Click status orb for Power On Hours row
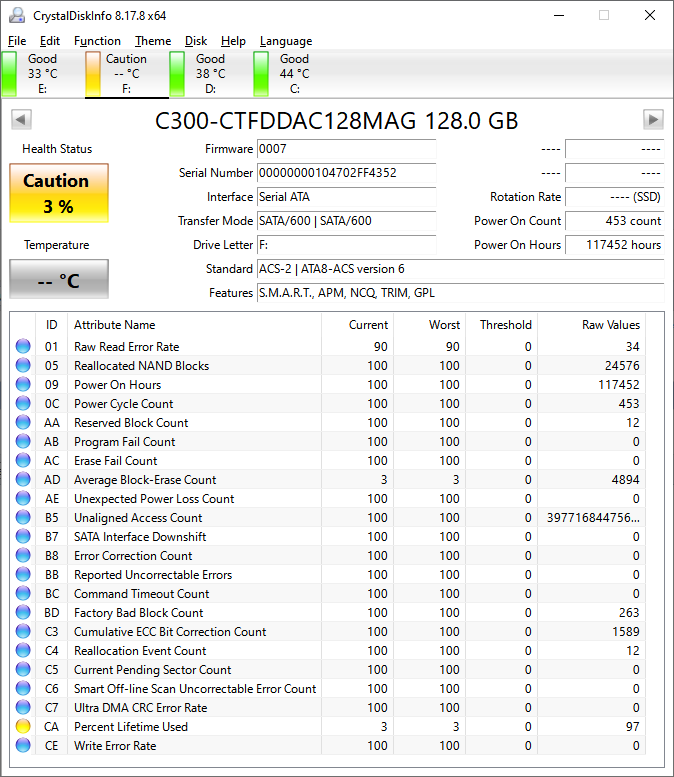This screenshot has width=674, height=777. click(23, 384)
